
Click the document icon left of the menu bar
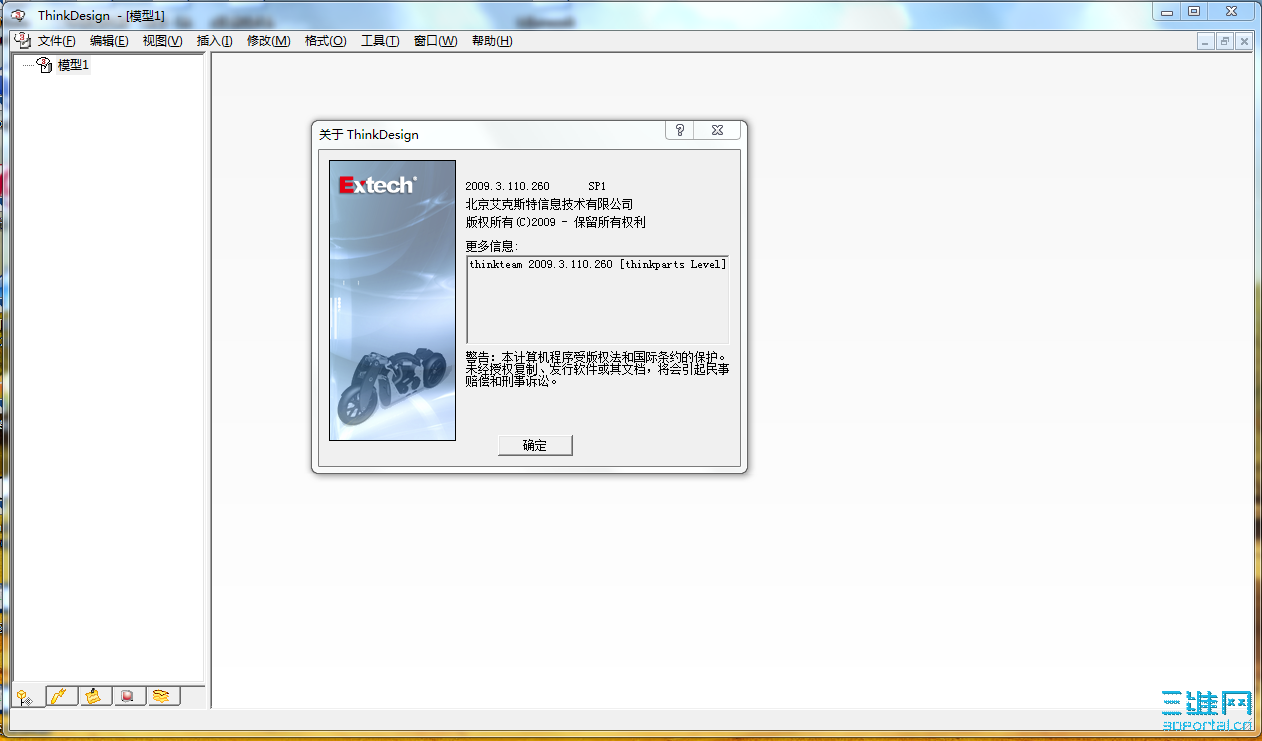point(22,40)
